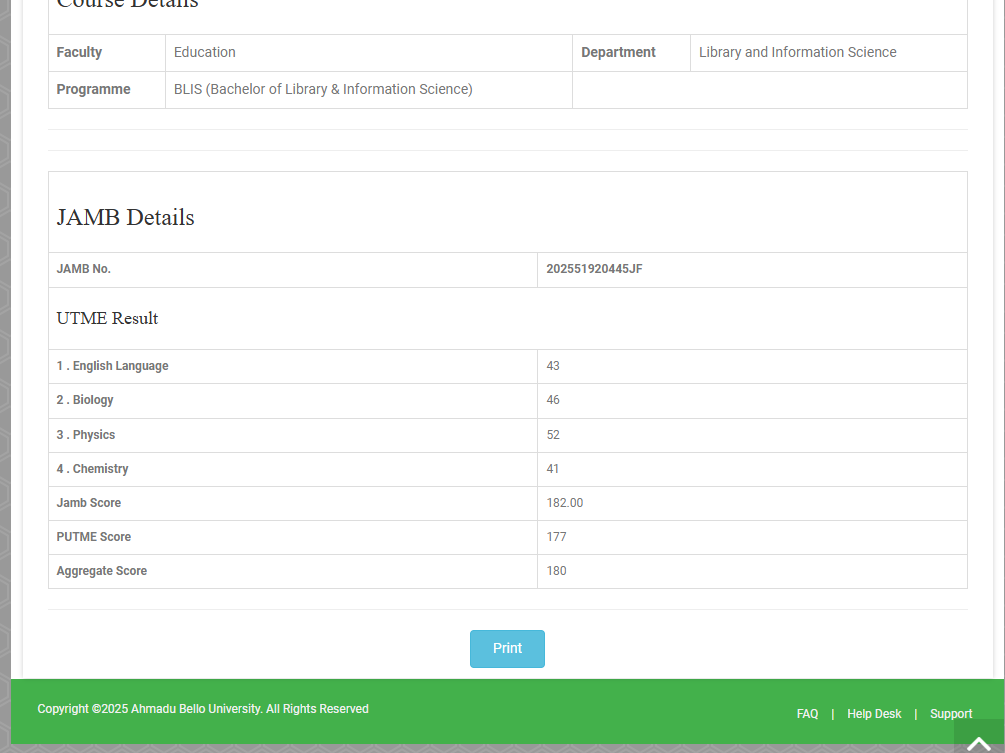The height and width of the screenshot is (753, 1005).
Task: Visit the Support footer link
Action: 950,714
